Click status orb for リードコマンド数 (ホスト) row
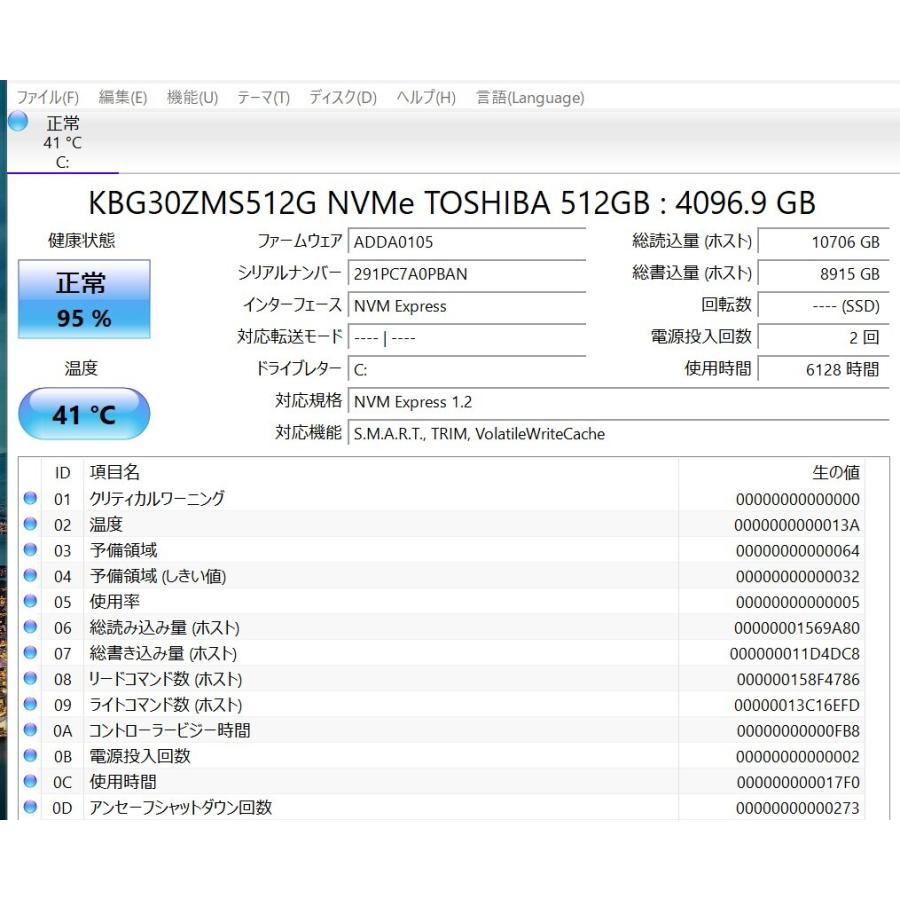The width and height of the screenshot is (900, 900). [x=30, y=678]
